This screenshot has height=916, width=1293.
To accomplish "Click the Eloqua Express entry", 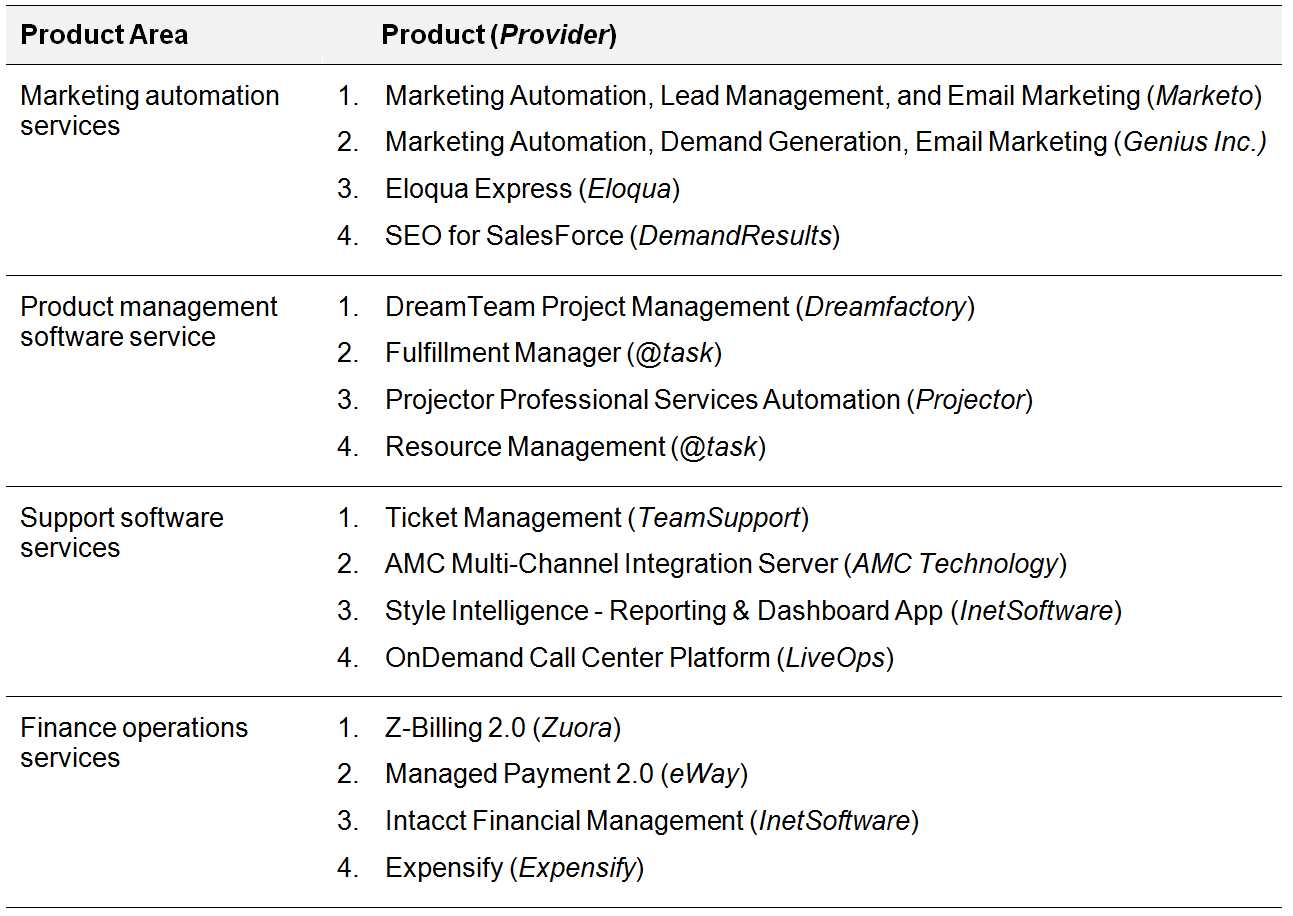I will 533,189.
